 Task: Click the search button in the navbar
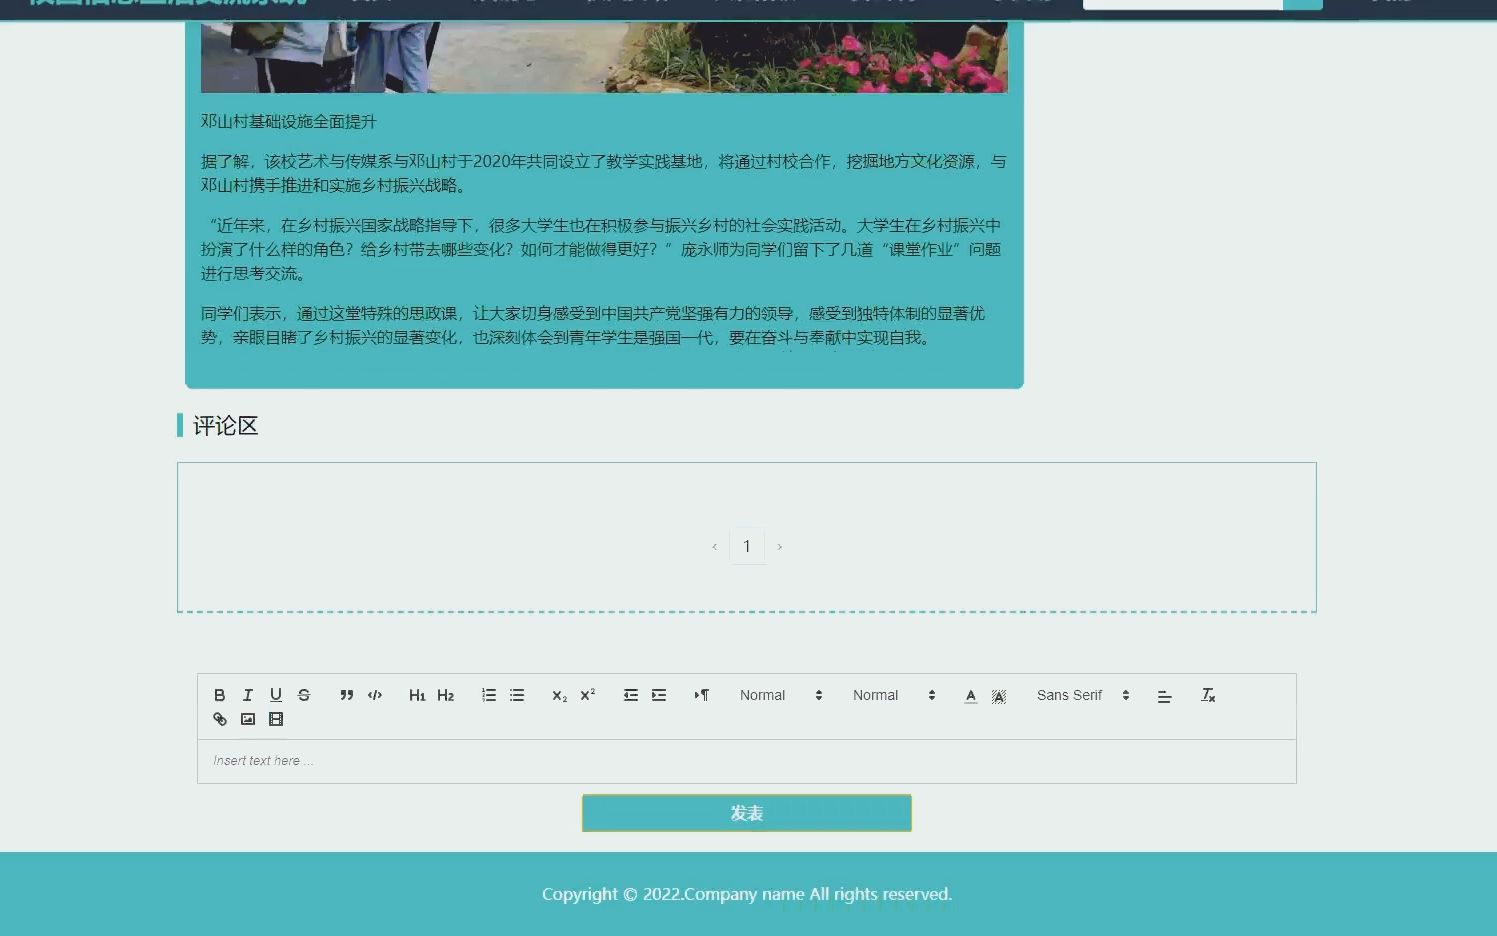click(x=1304, y=4)
